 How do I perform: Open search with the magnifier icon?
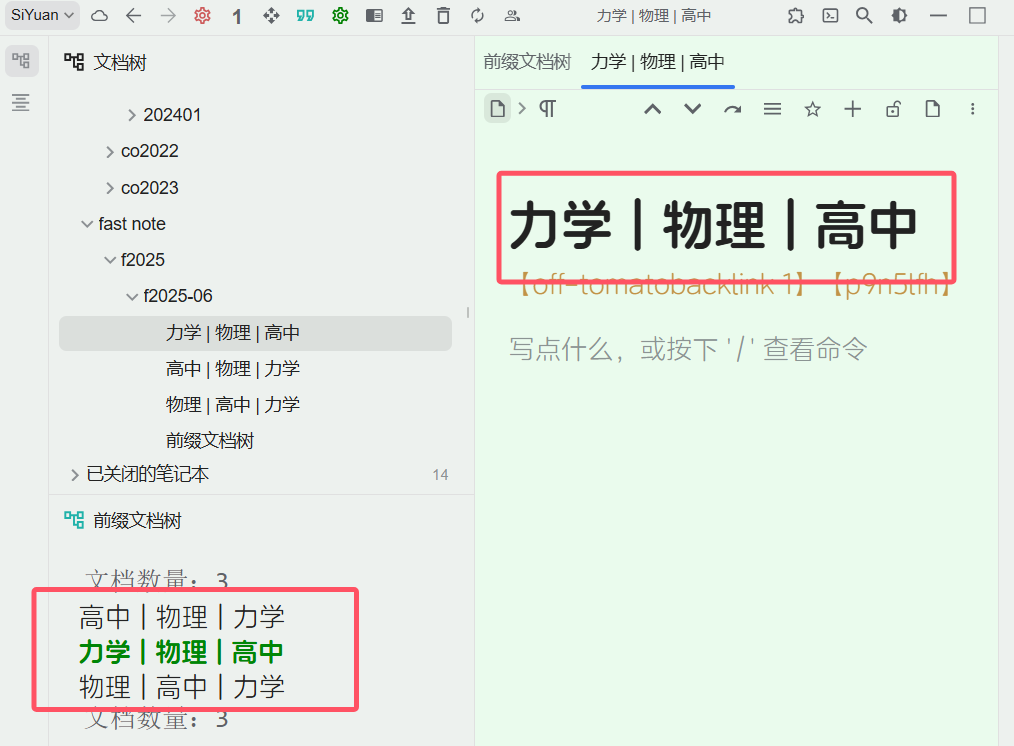pos(864,16)
